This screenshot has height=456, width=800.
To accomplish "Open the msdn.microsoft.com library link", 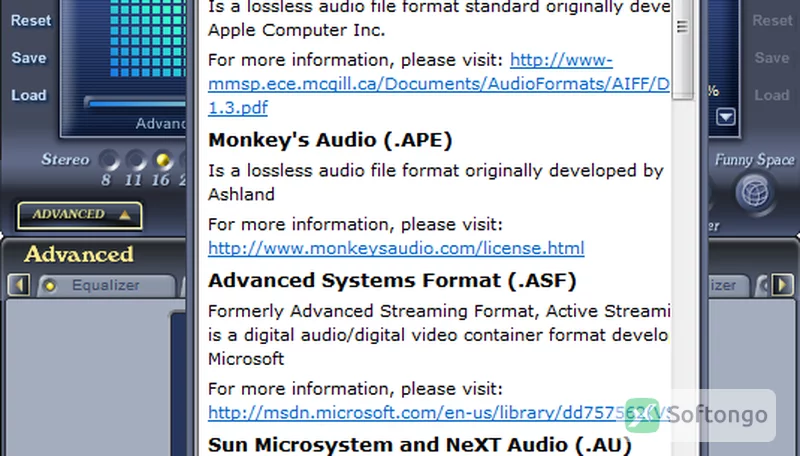I will click(439, 413).
